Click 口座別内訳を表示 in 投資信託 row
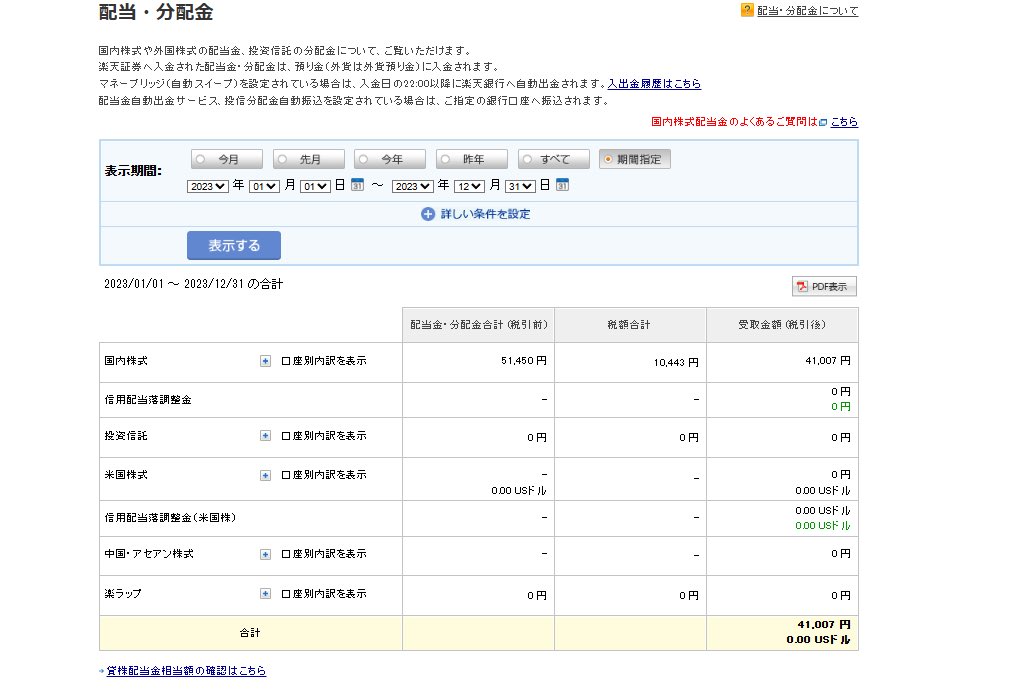The height and width of the screenshot is (693, 1031). [x=324, y=436]
